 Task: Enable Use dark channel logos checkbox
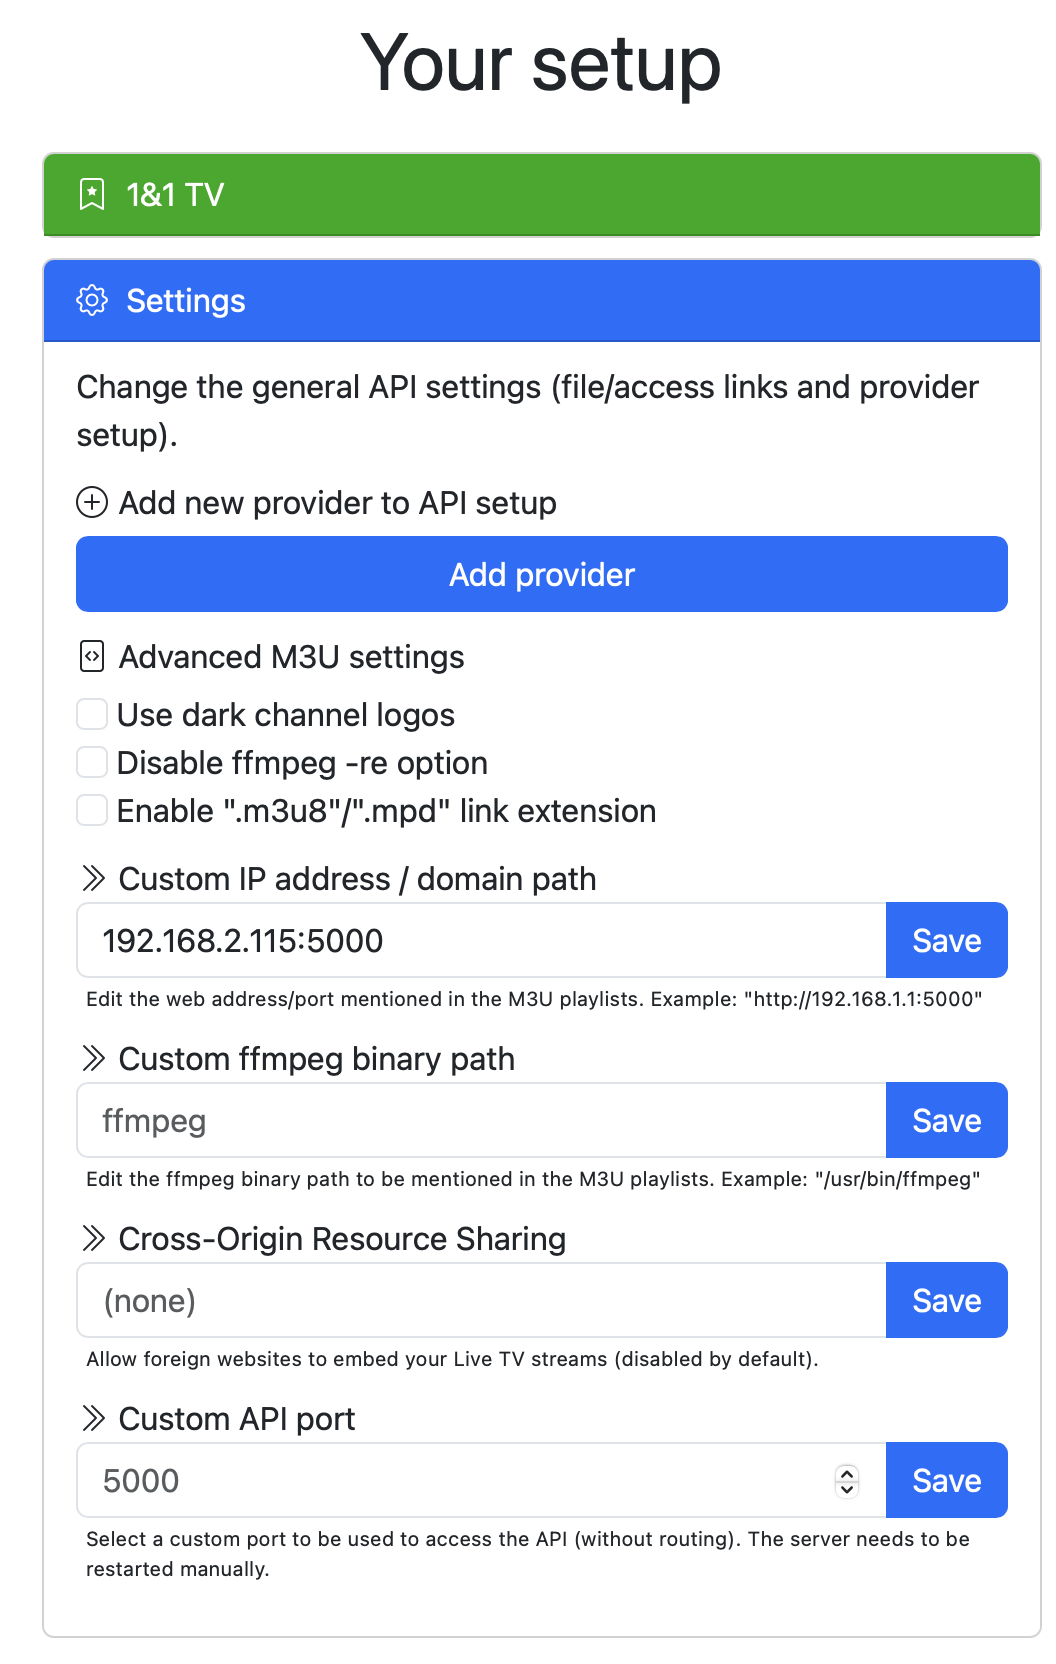[x=92, y=714]
